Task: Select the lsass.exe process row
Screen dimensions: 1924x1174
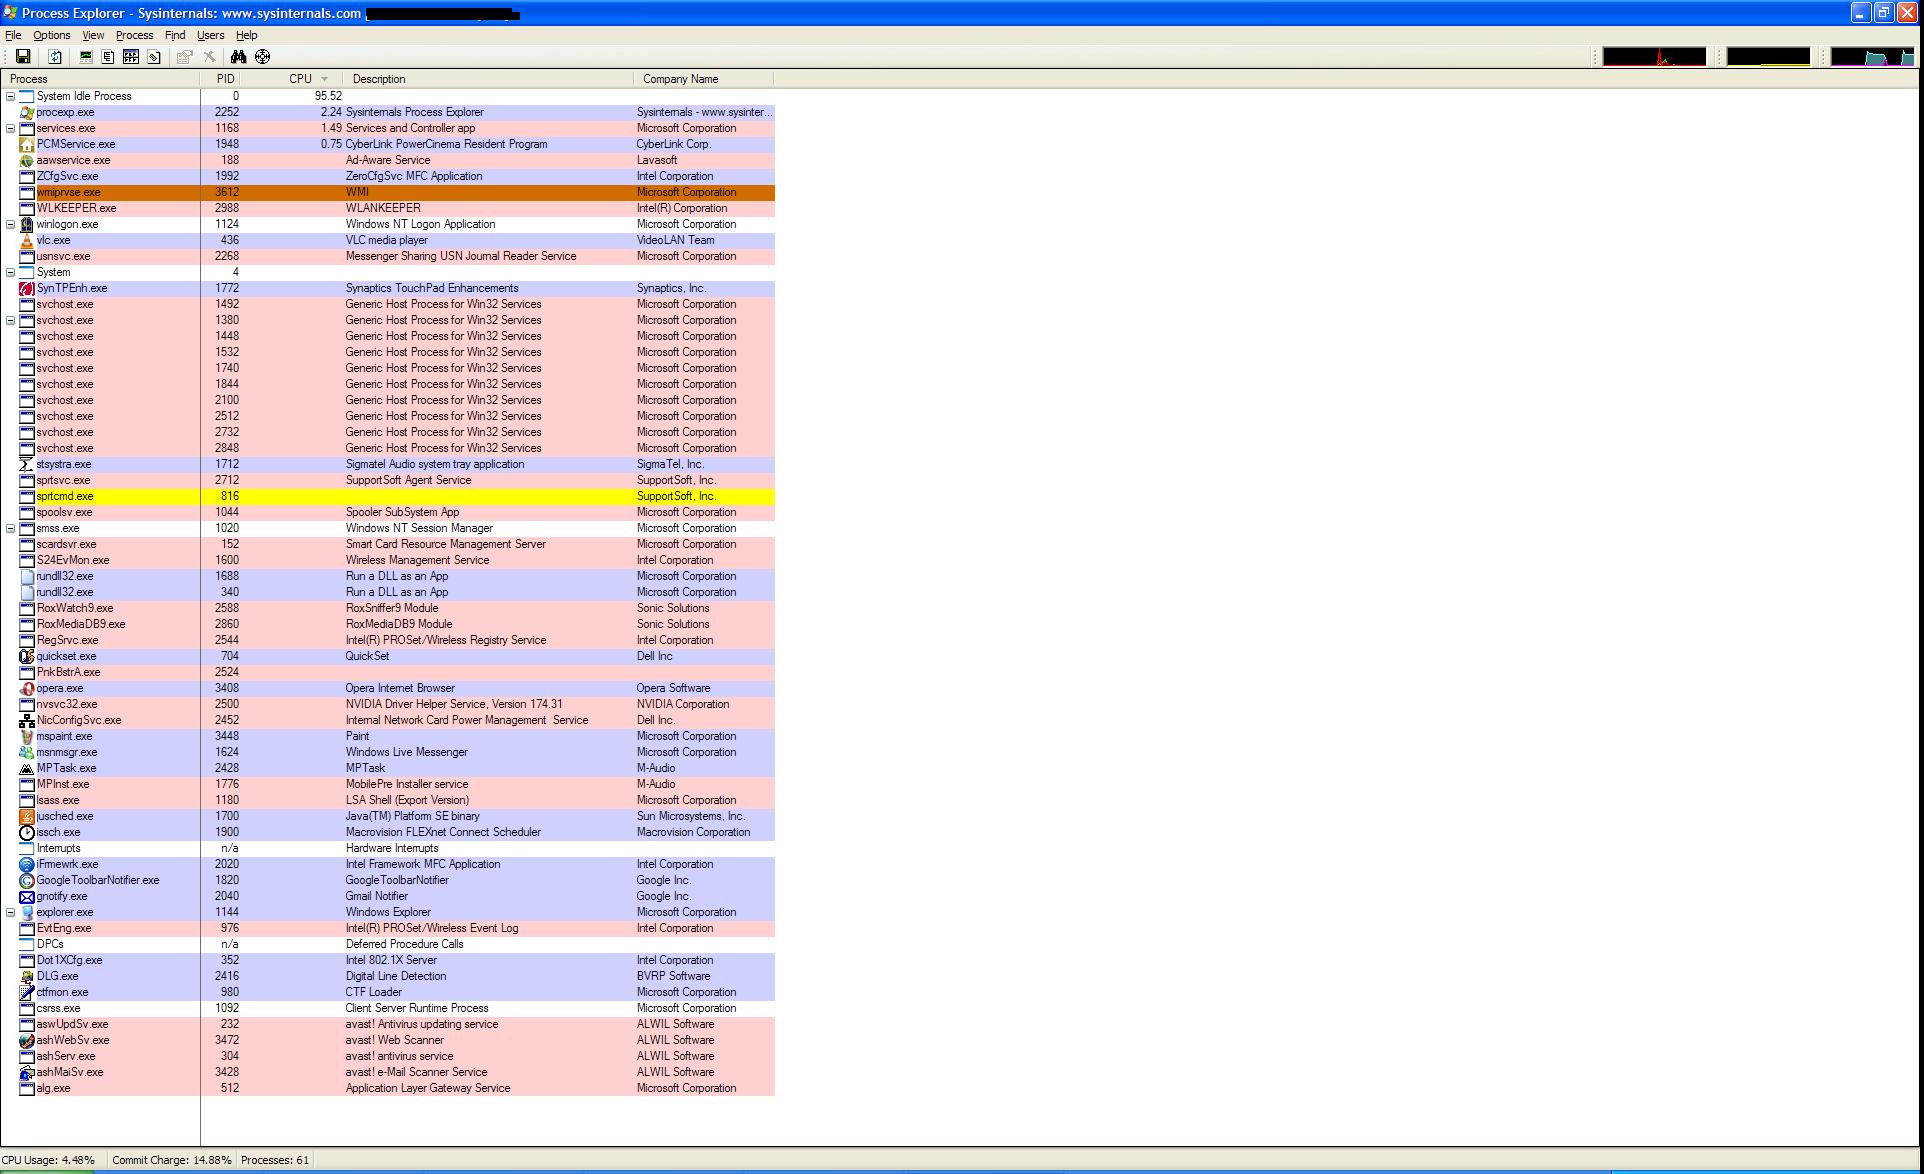Action: coord(388,800)
